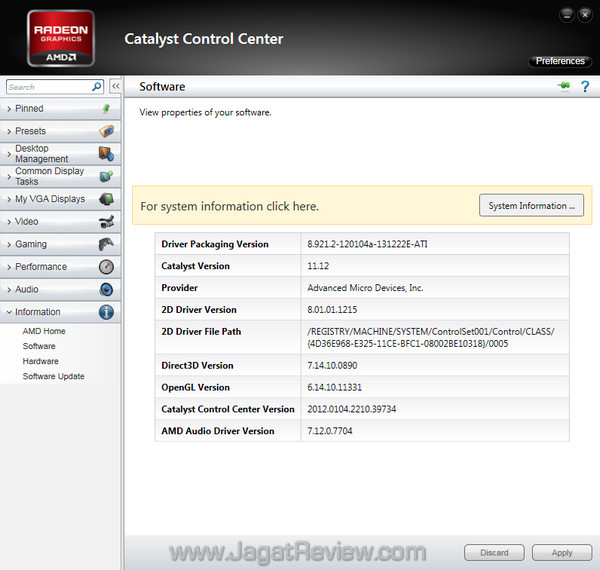Collapse the Information section
Image resolution: width=600 pixels, height=570 pixels.
click(60, 312)
